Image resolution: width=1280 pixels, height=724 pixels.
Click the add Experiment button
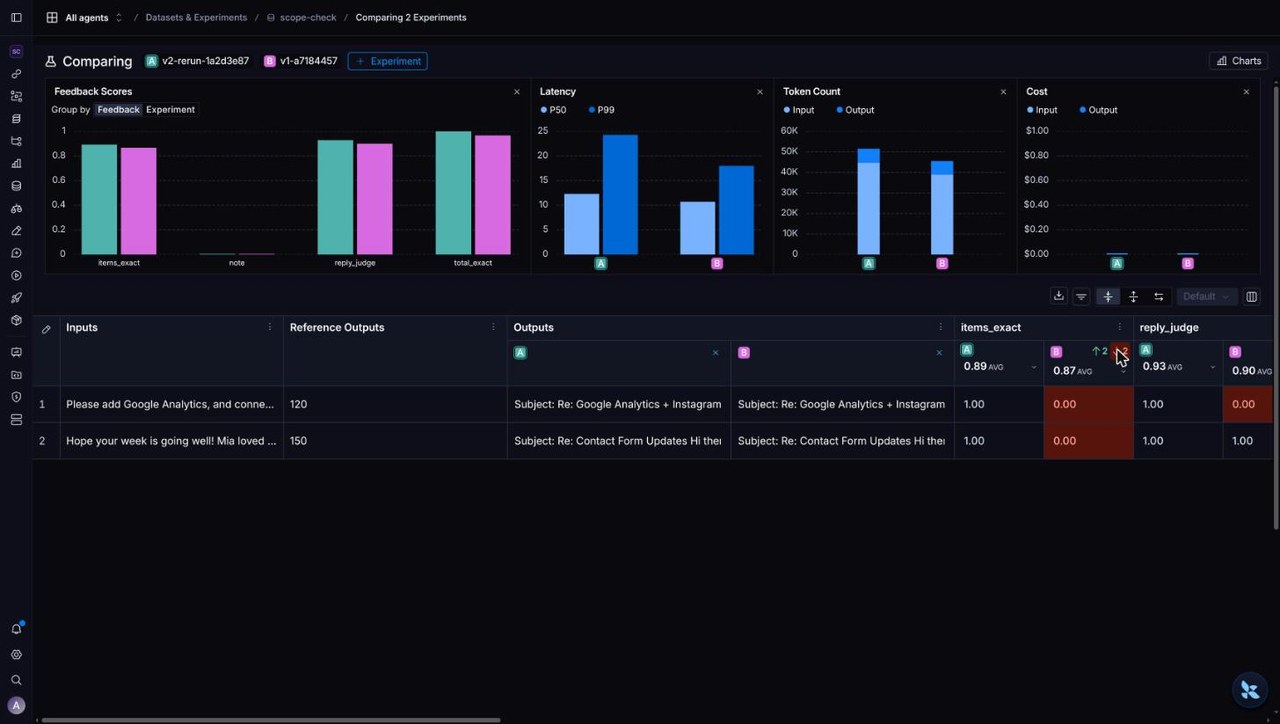(x=387, y=61)
